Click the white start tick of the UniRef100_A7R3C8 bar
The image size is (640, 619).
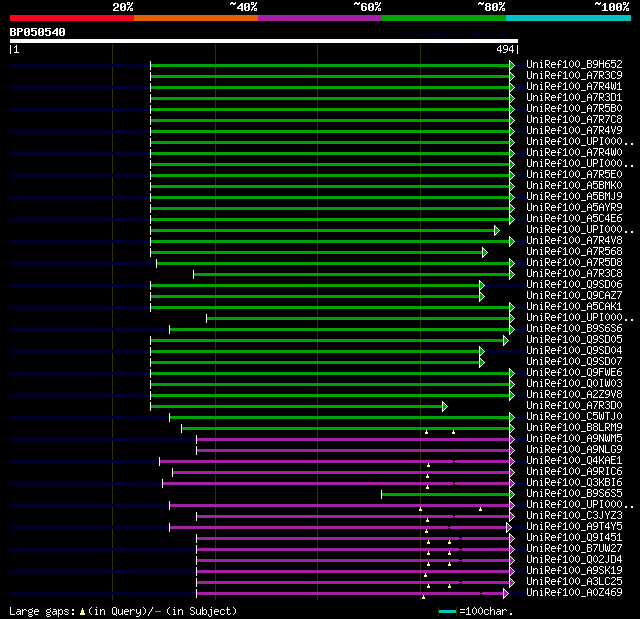click(x=193, y=274)
